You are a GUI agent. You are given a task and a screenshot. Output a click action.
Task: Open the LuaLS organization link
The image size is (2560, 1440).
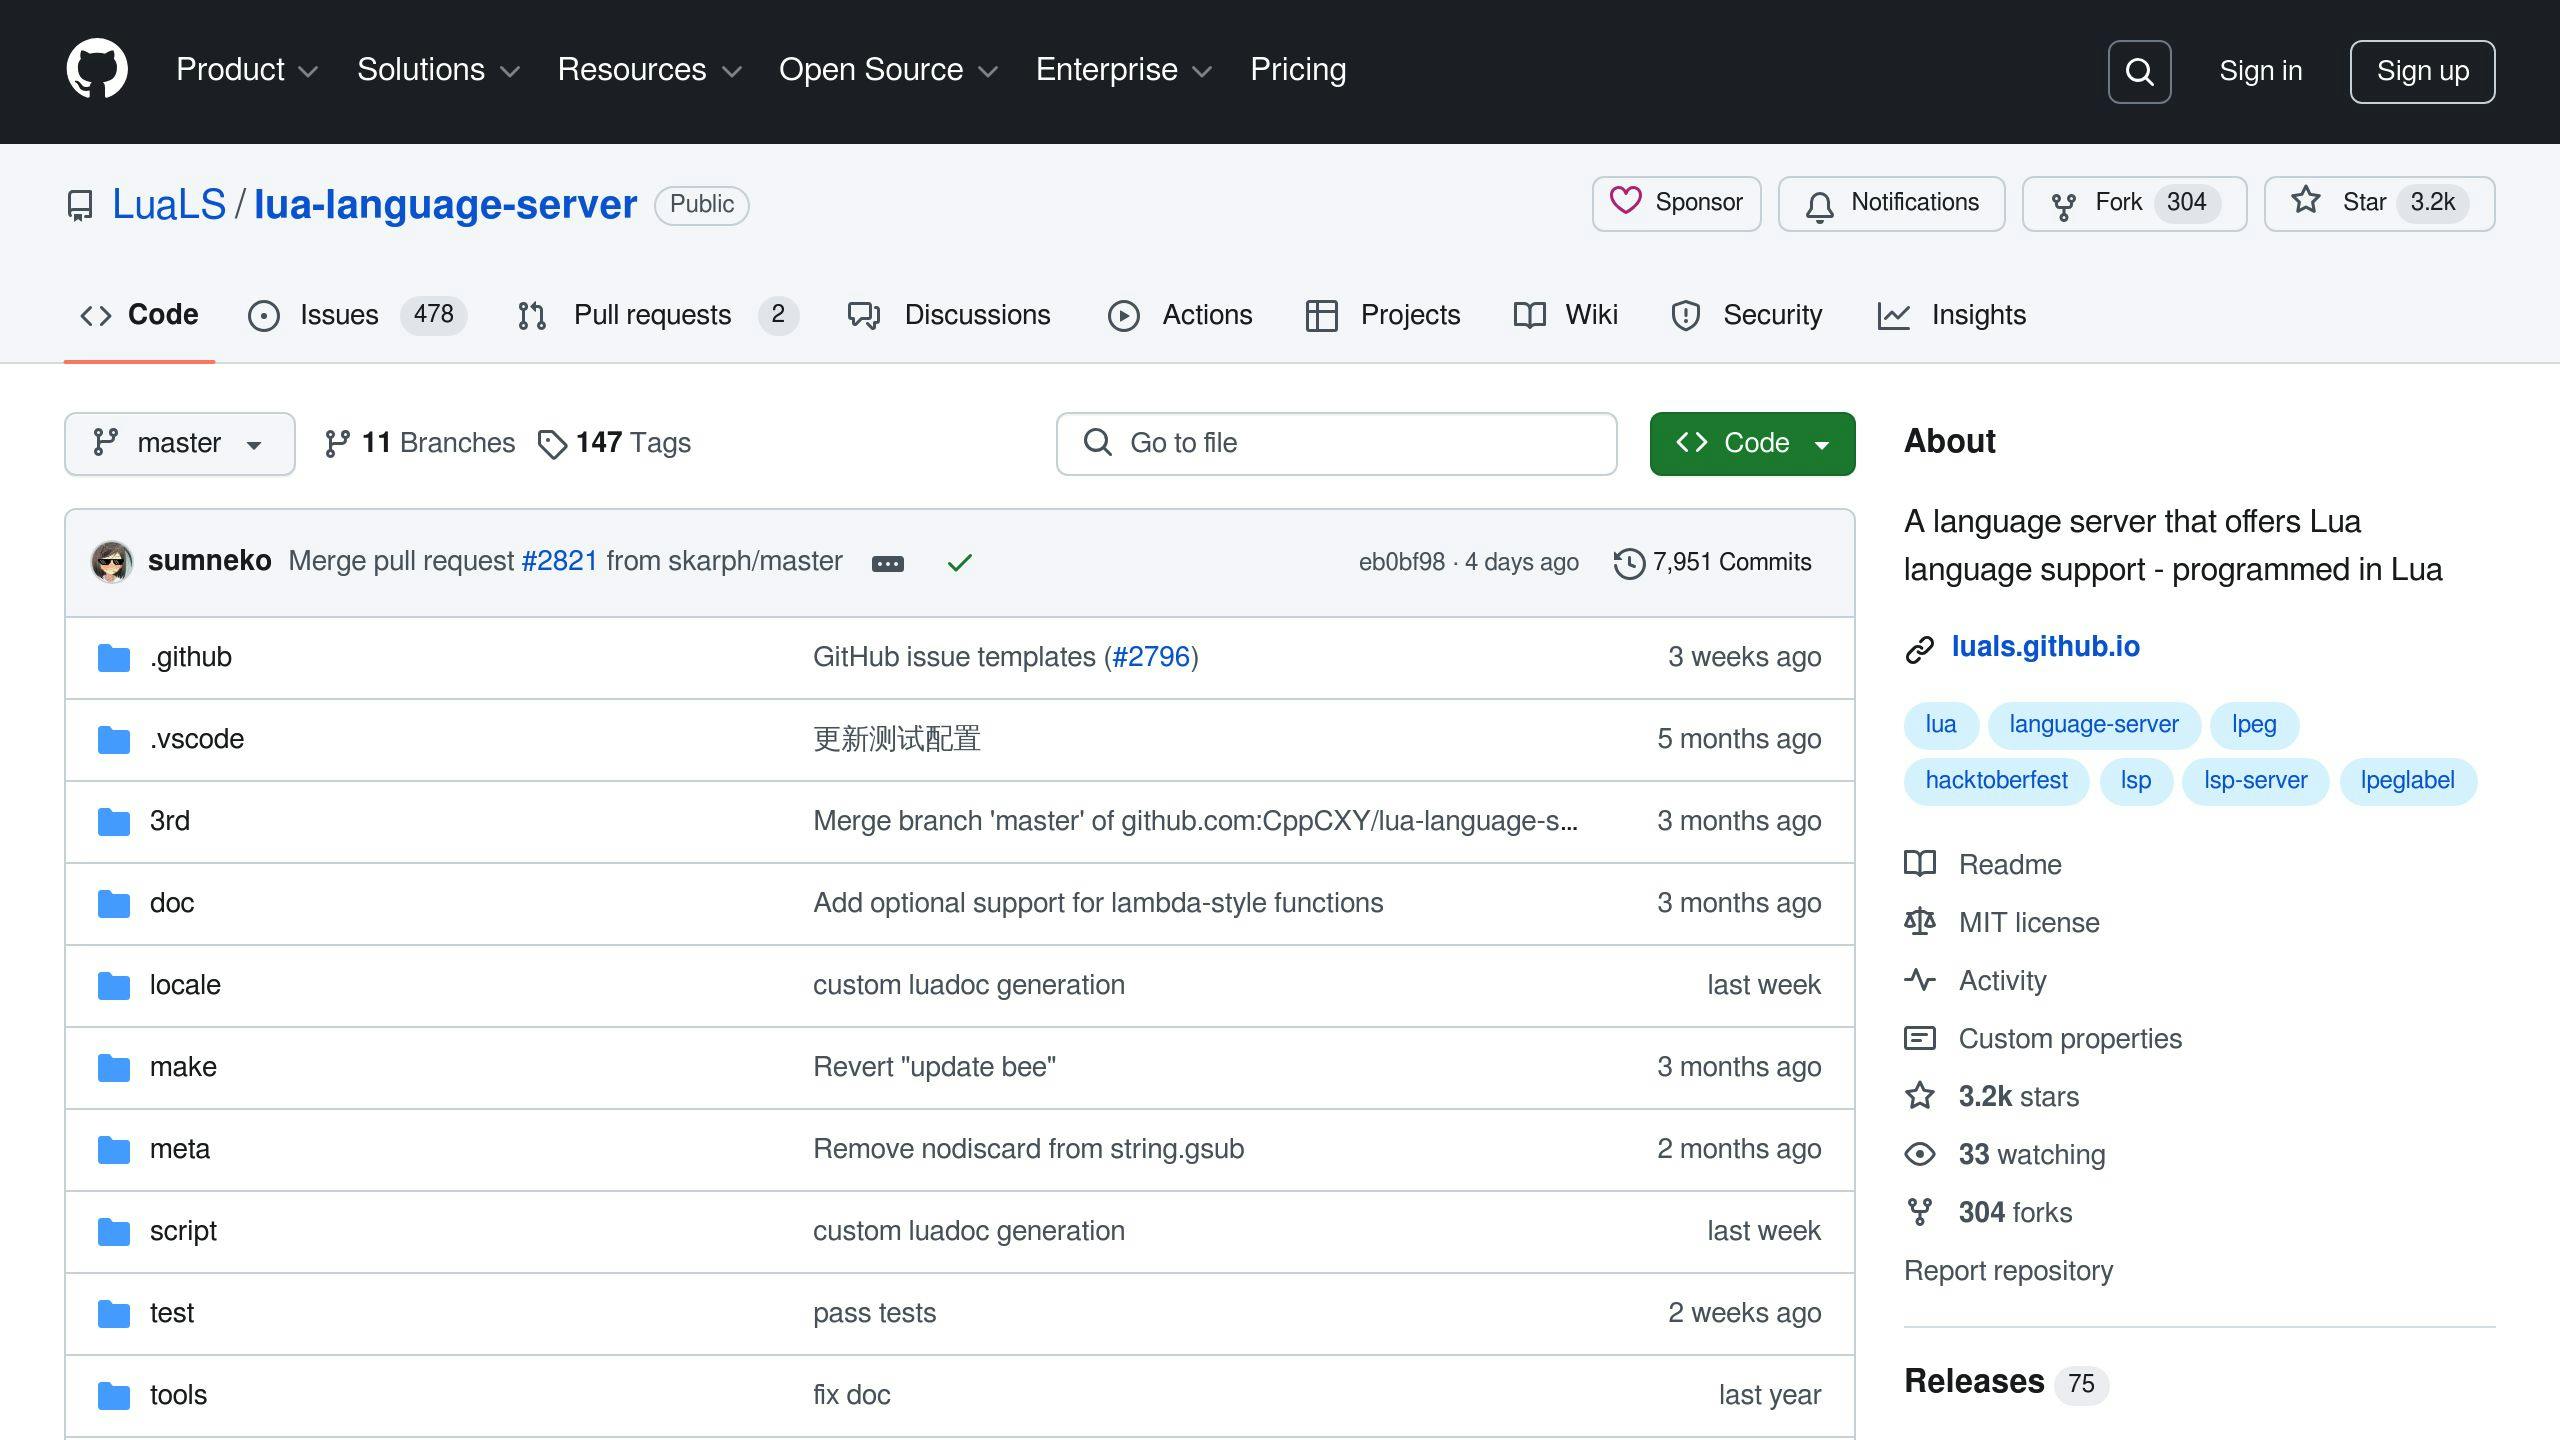pos(169,204)
